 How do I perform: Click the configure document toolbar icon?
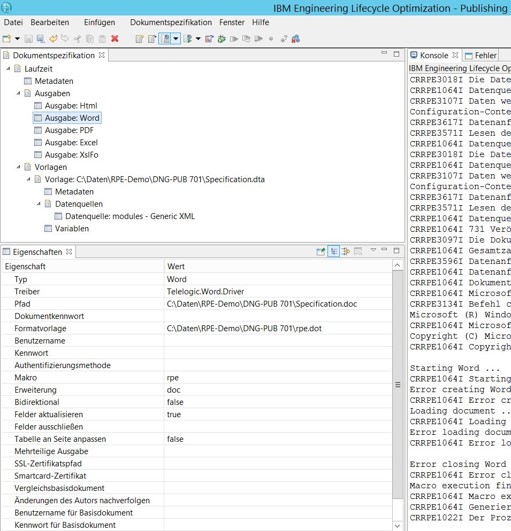click(209, 39)
